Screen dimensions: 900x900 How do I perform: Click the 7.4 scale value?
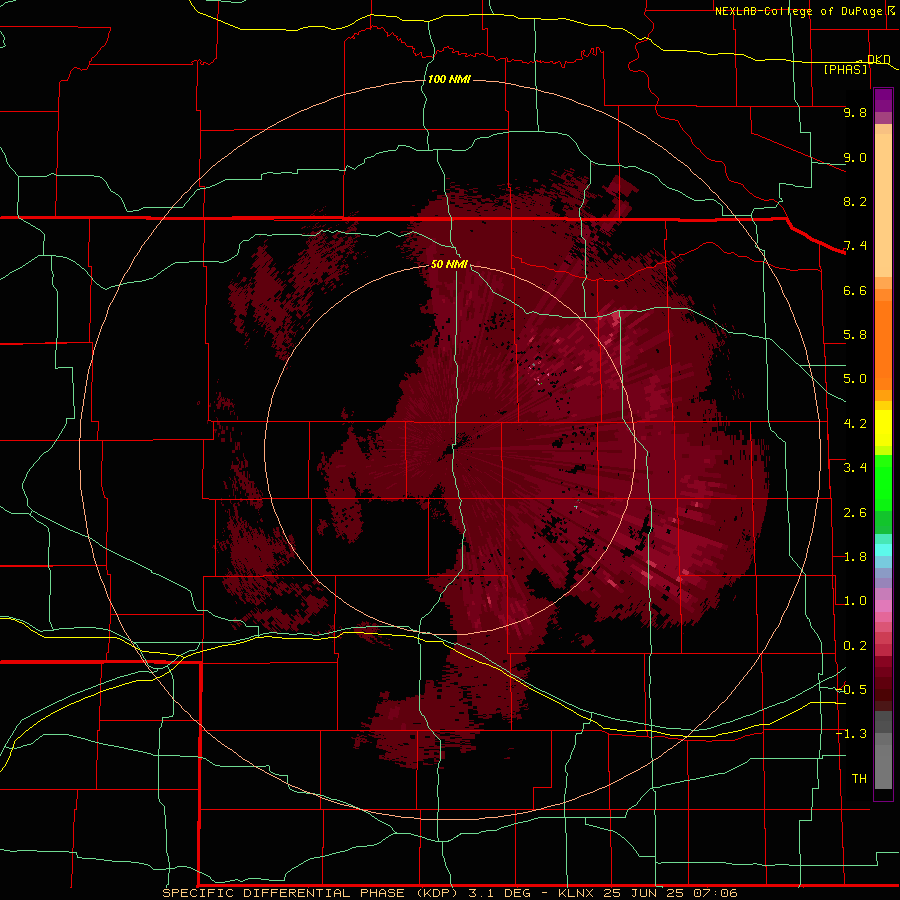point(855,246)
